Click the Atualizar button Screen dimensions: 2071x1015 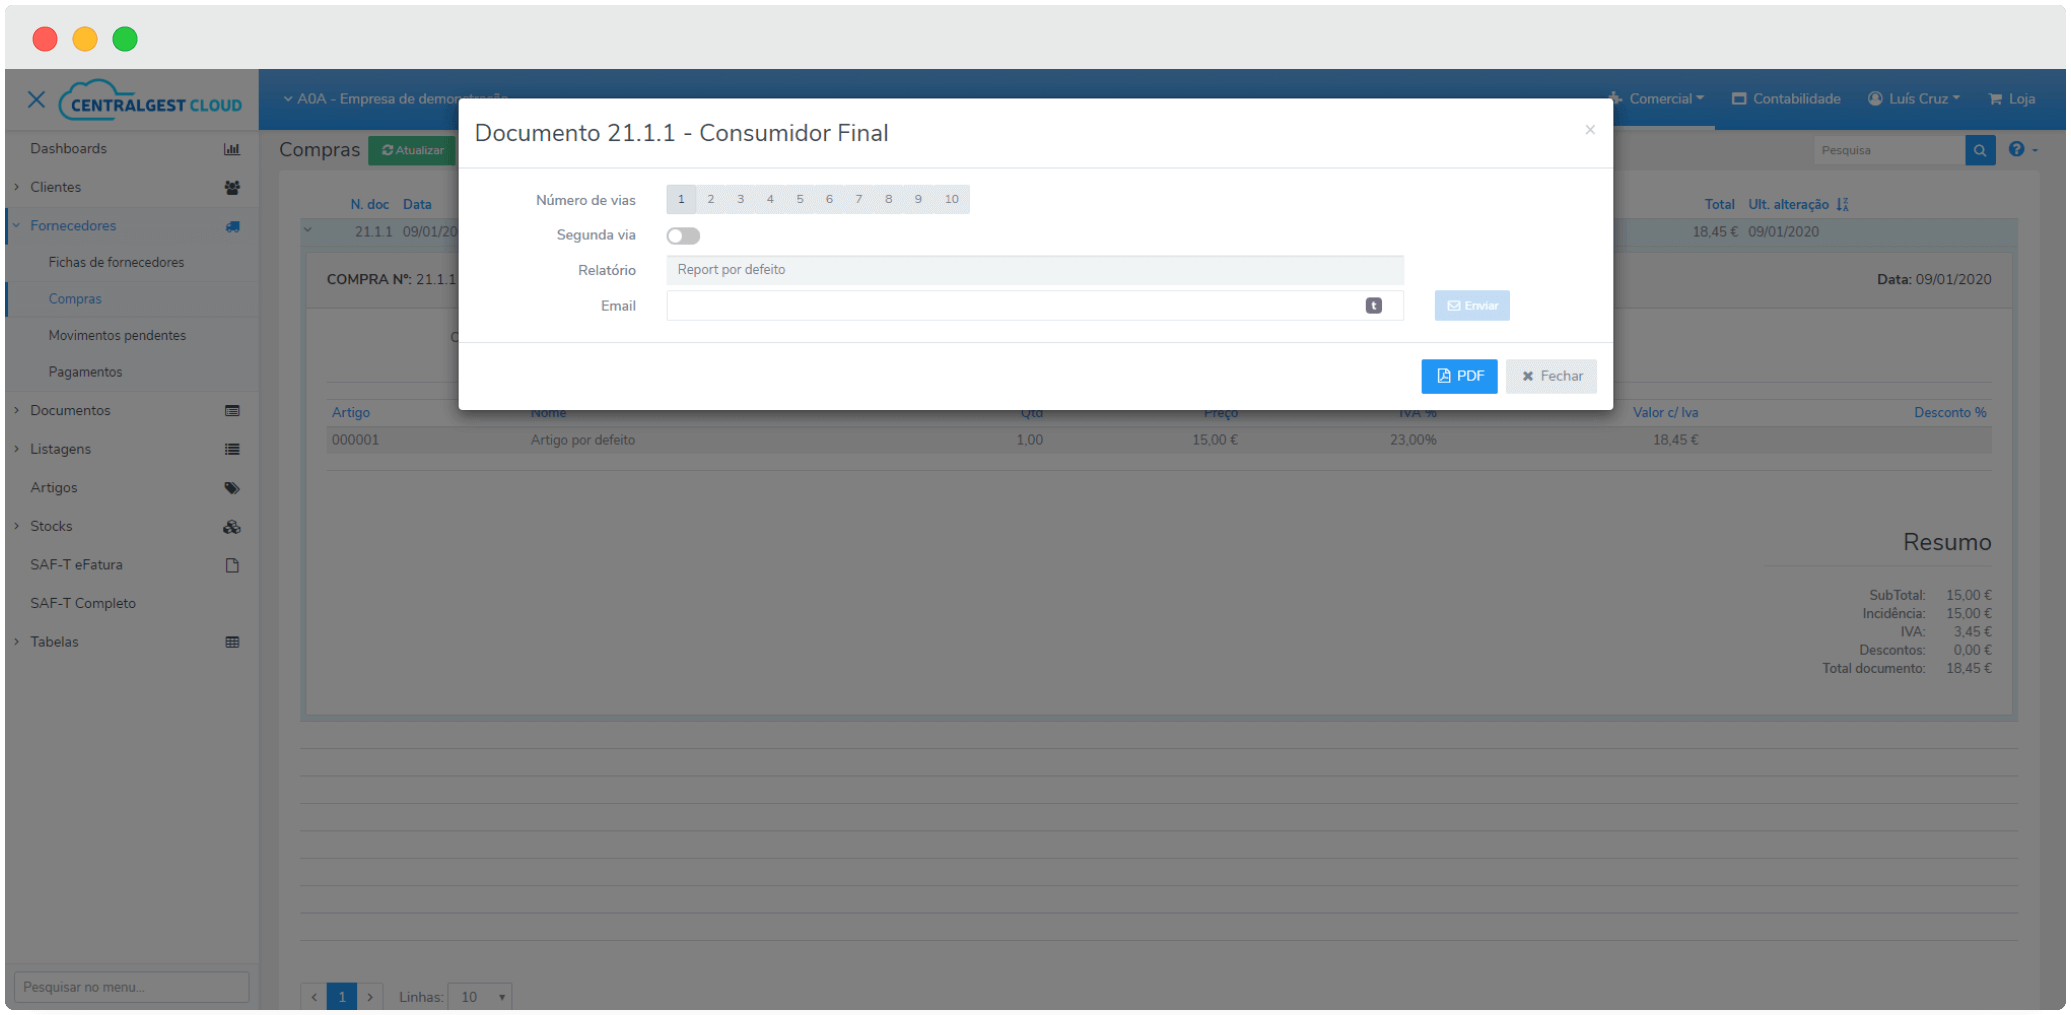pyautogui.click(x=412, y=150)
